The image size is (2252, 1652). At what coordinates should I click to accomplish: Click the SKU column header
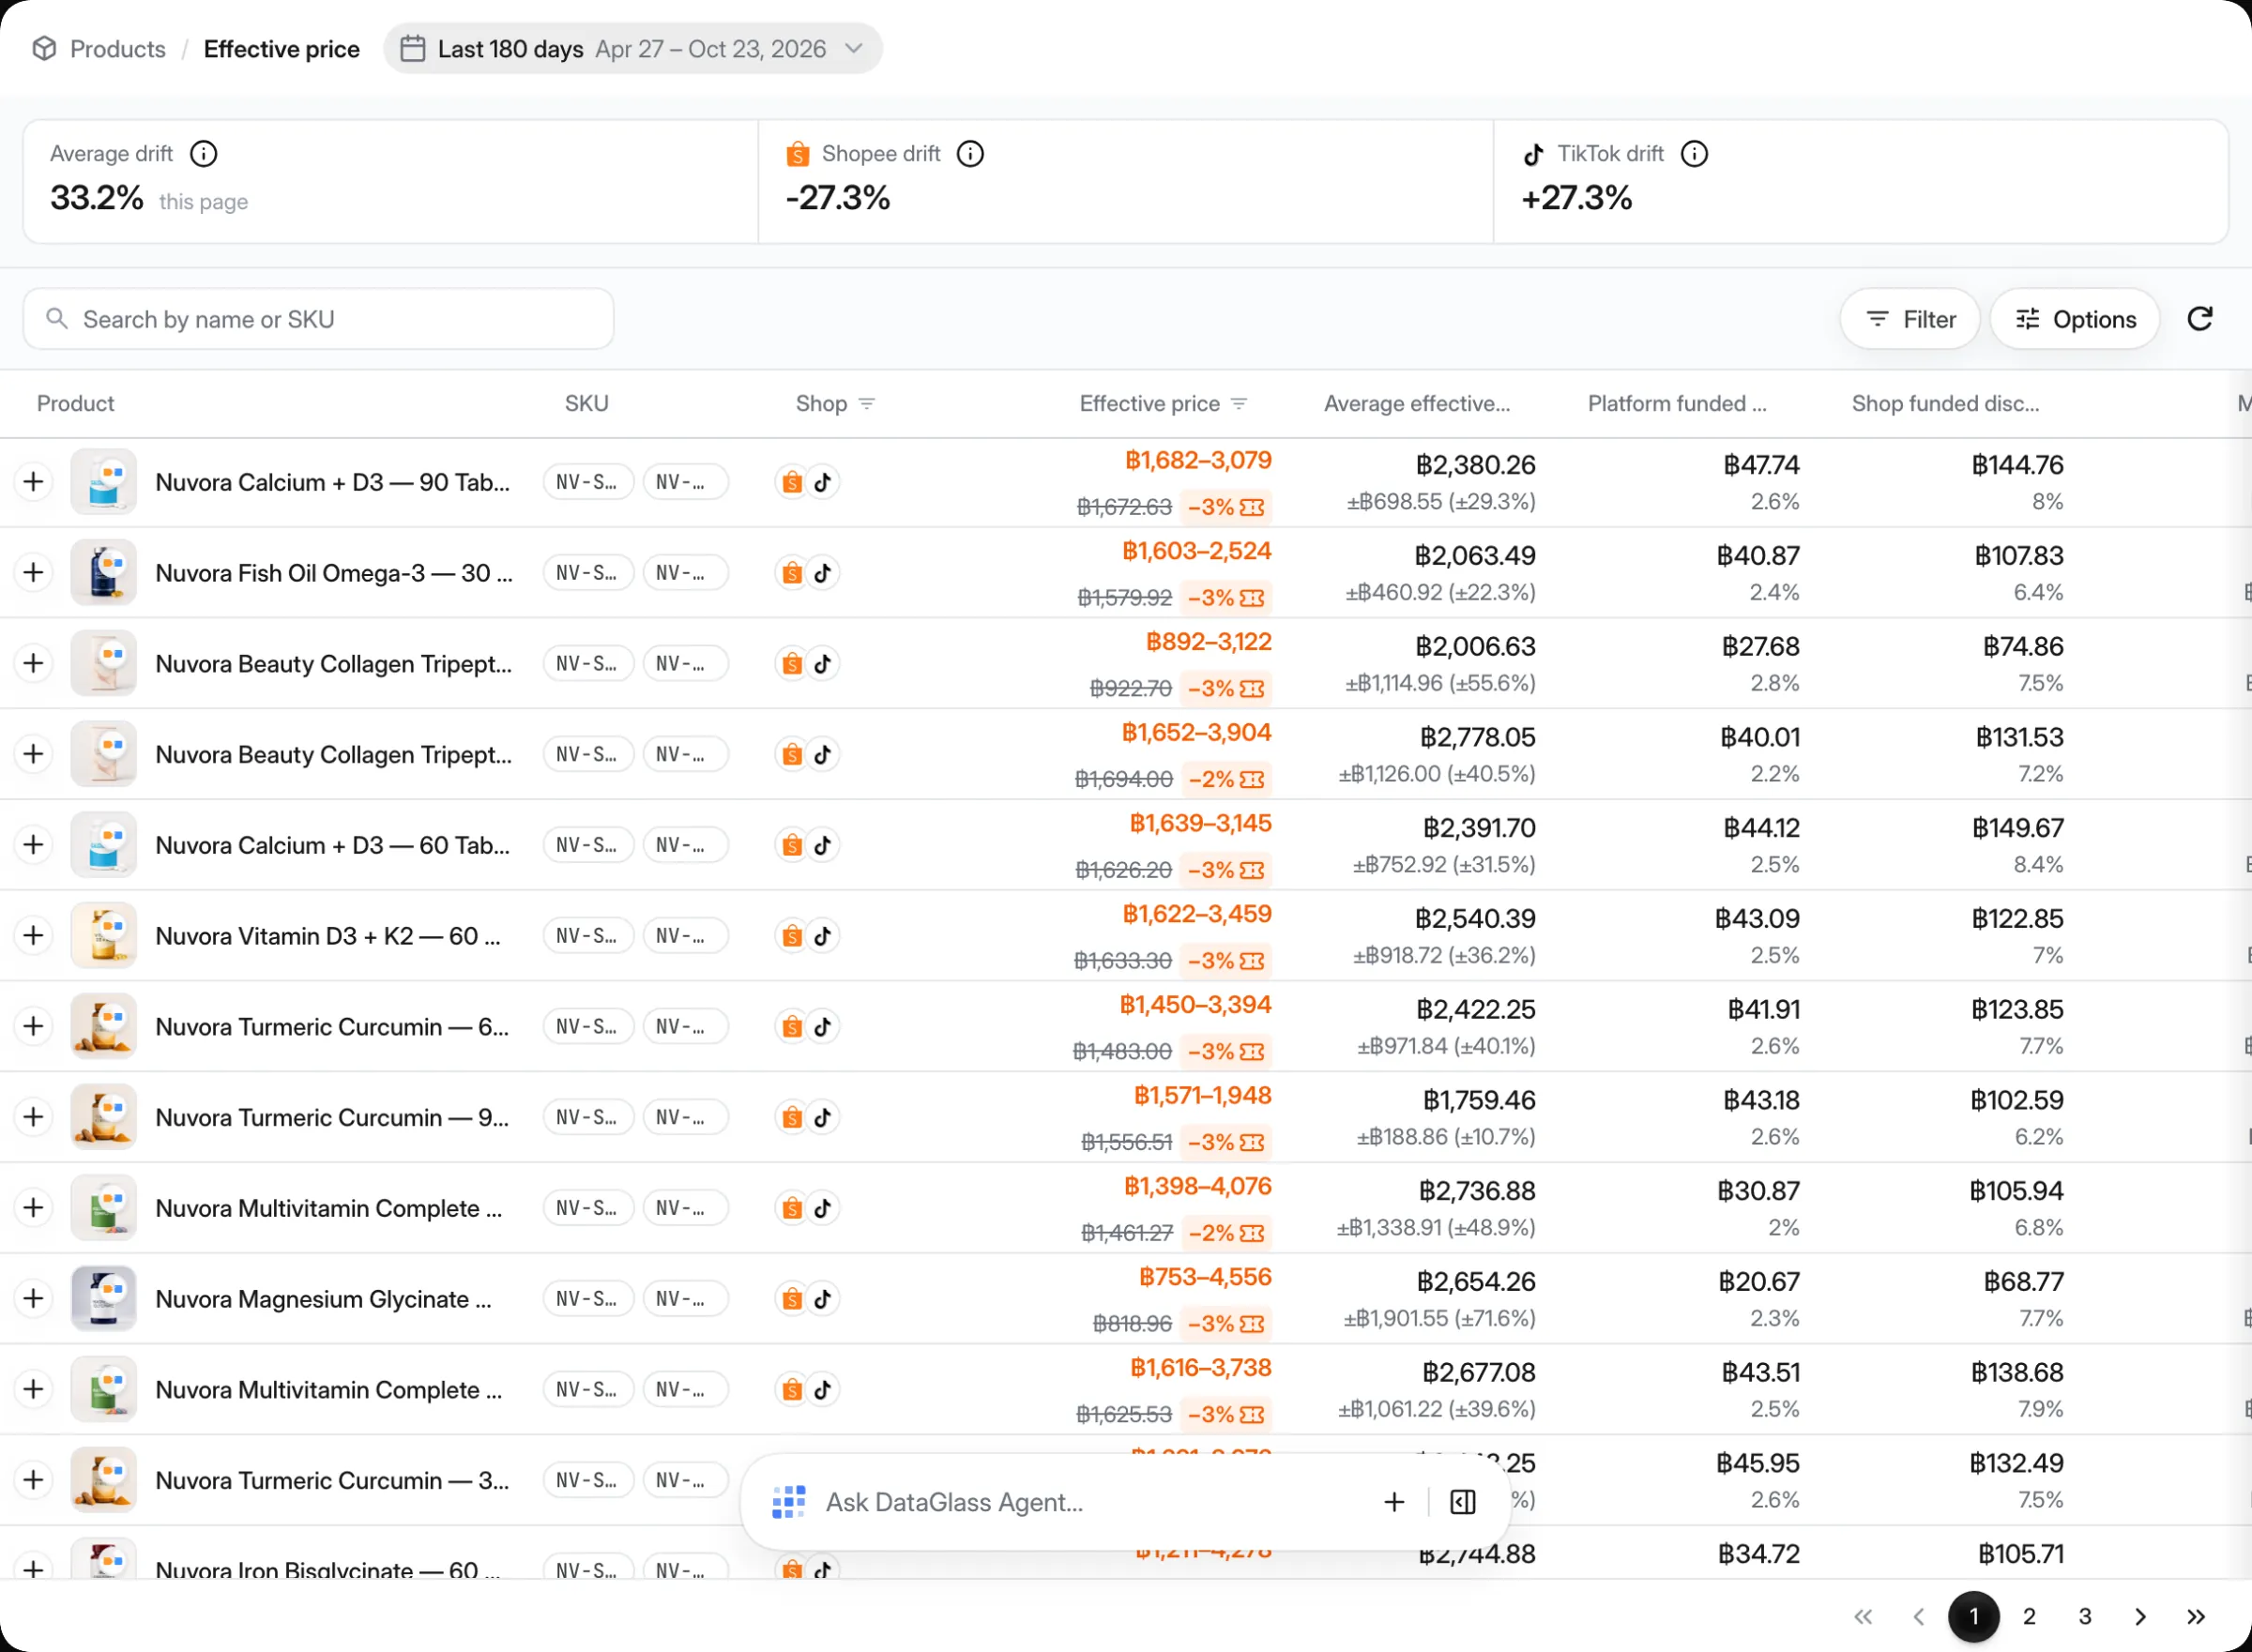click(x=587, y=404)
